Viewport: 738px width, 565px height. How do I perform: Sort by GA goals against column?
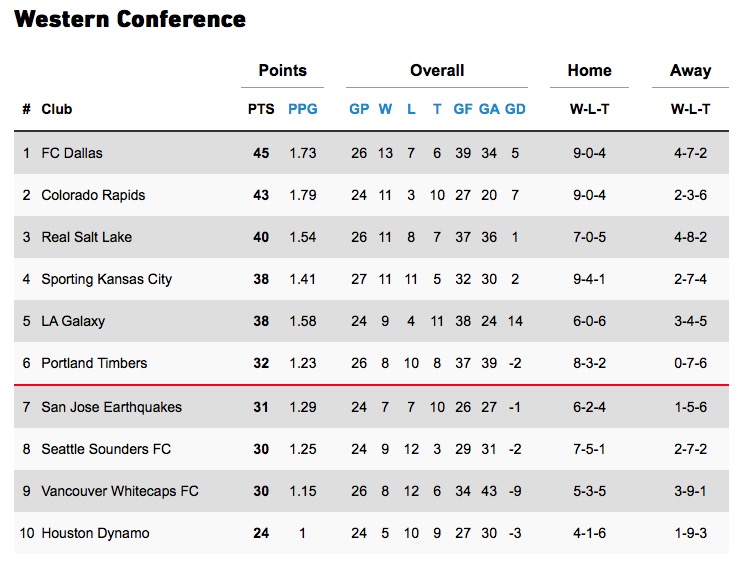click(x=489, y=109)
